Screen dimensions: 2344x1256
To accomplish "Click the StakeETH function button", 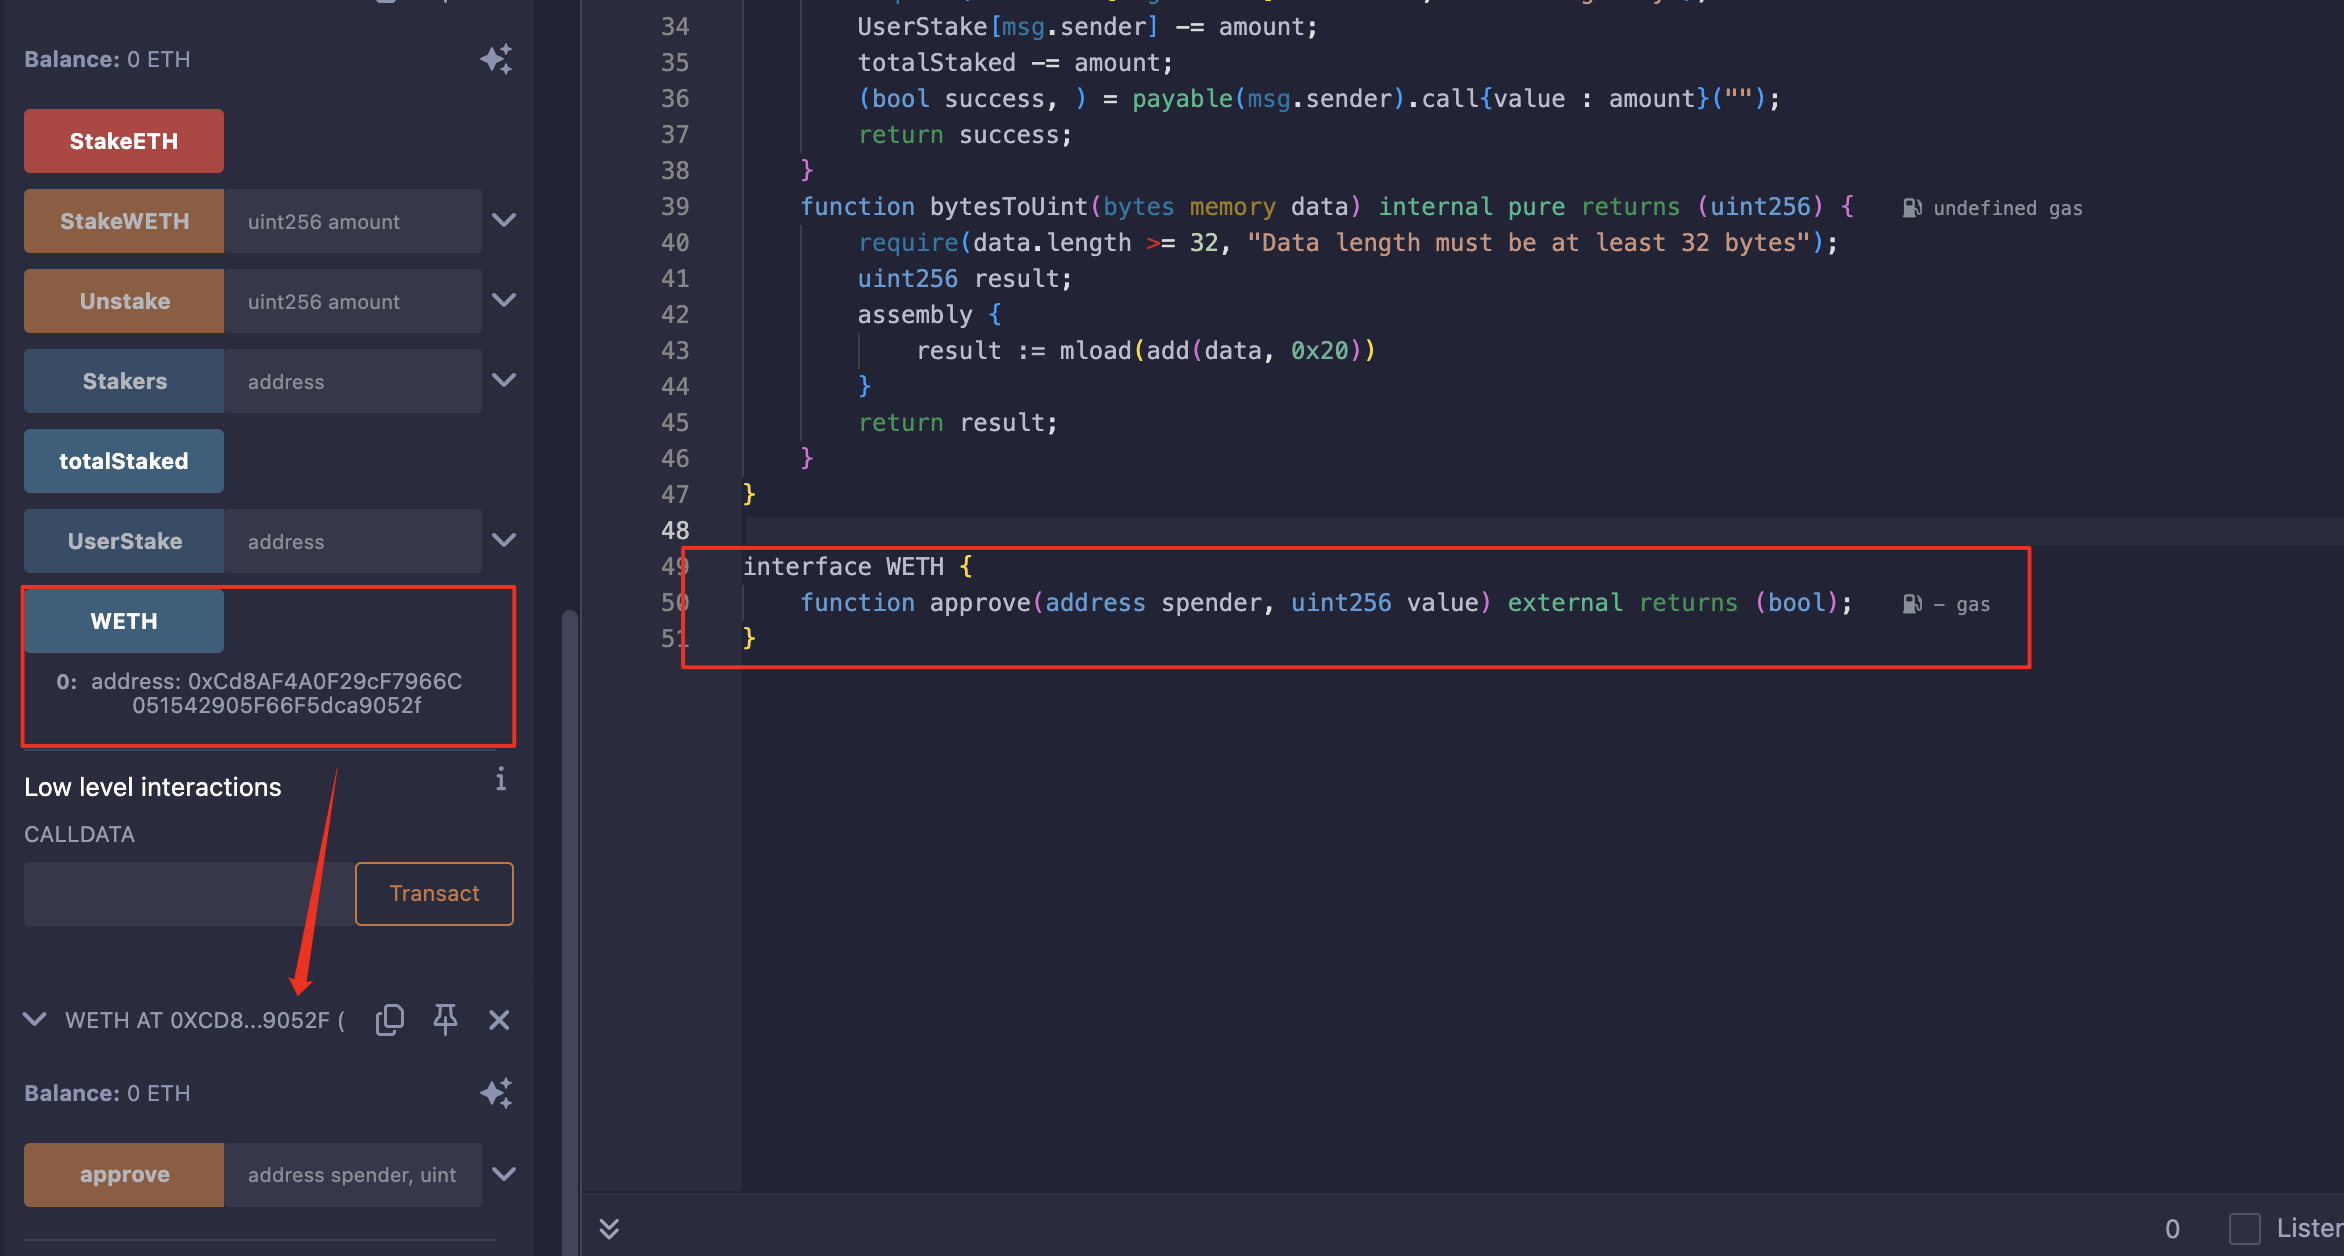I will tap(124, 141).
